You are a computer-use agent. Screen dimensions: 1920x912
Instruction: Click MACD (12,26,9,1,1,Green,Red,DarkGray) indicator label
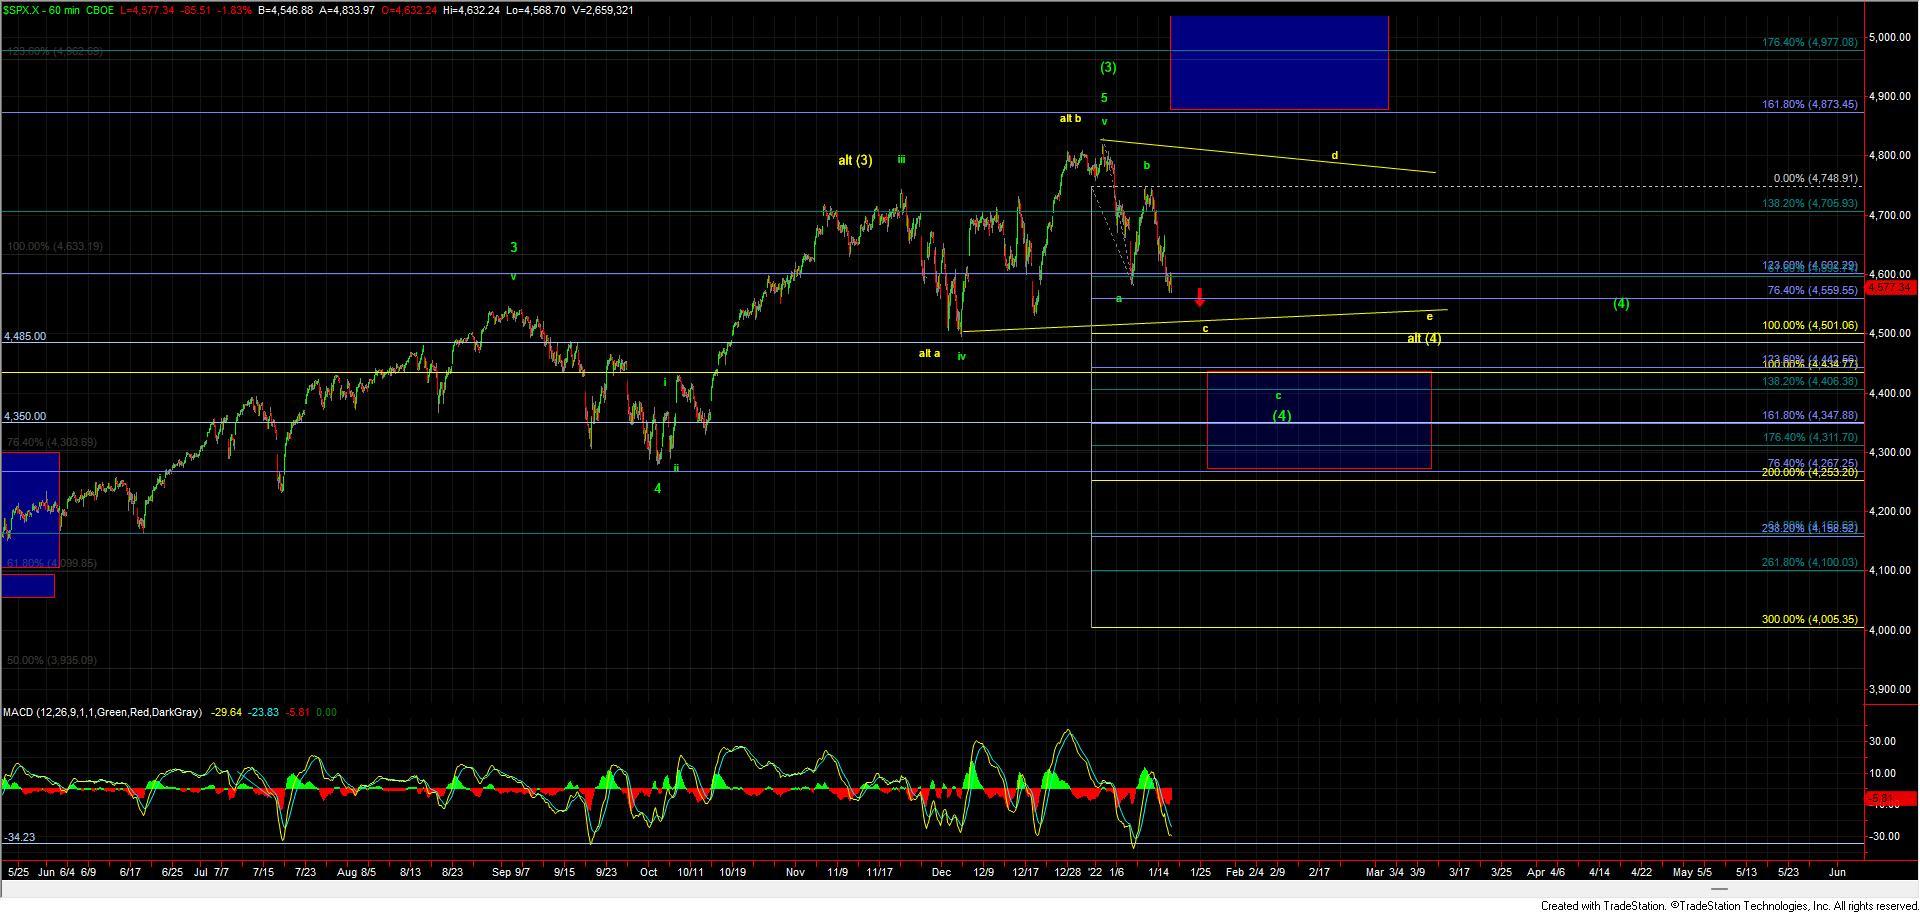pyautogui.click(x=102, y=713)
